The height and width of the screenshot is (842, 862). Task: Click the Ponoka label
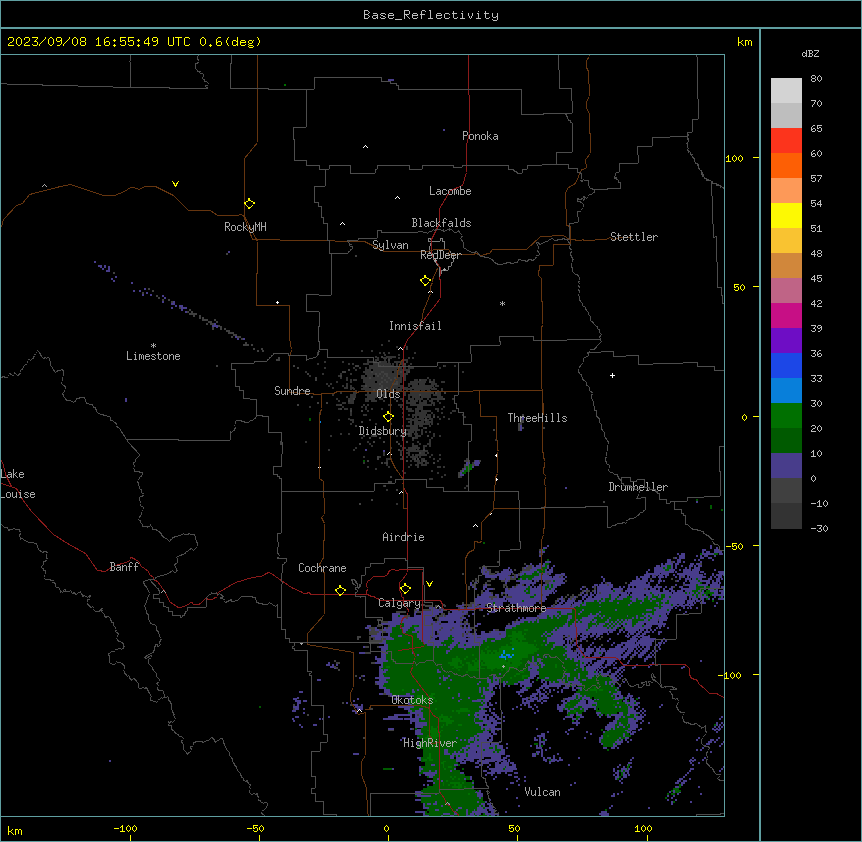click(480, 136)
